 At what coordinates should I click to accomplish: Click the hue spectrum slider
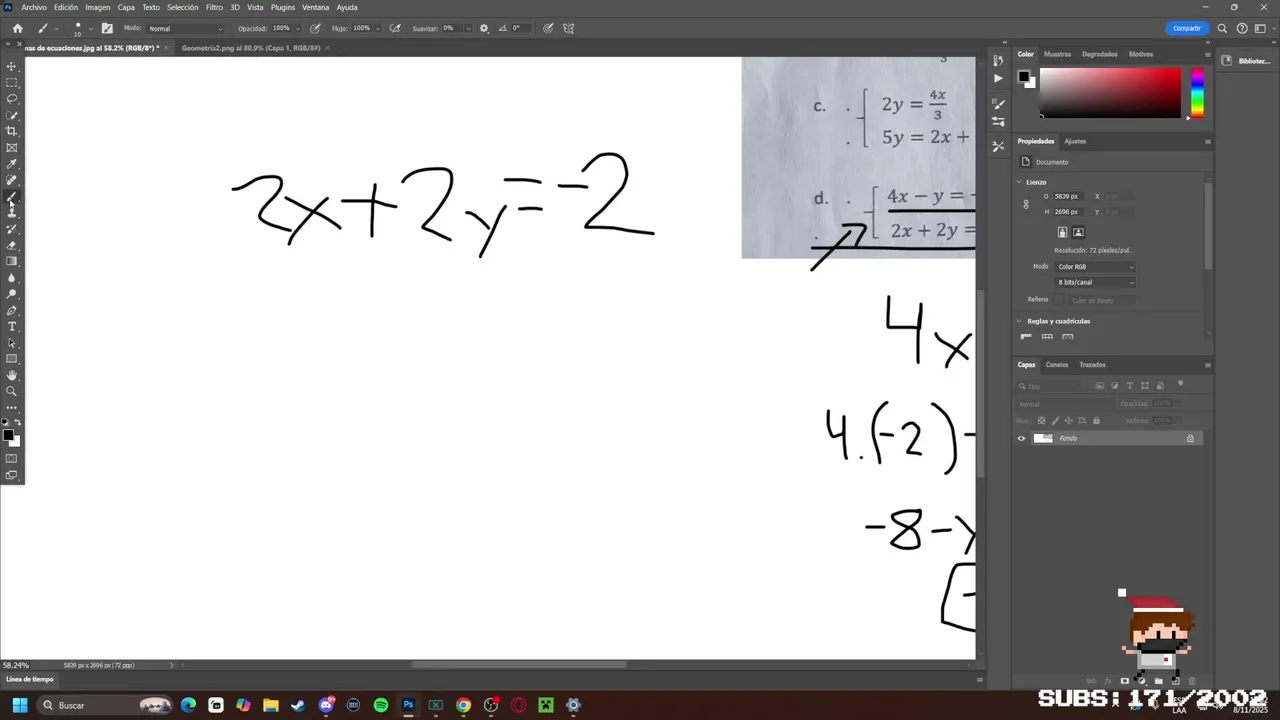1197,93
